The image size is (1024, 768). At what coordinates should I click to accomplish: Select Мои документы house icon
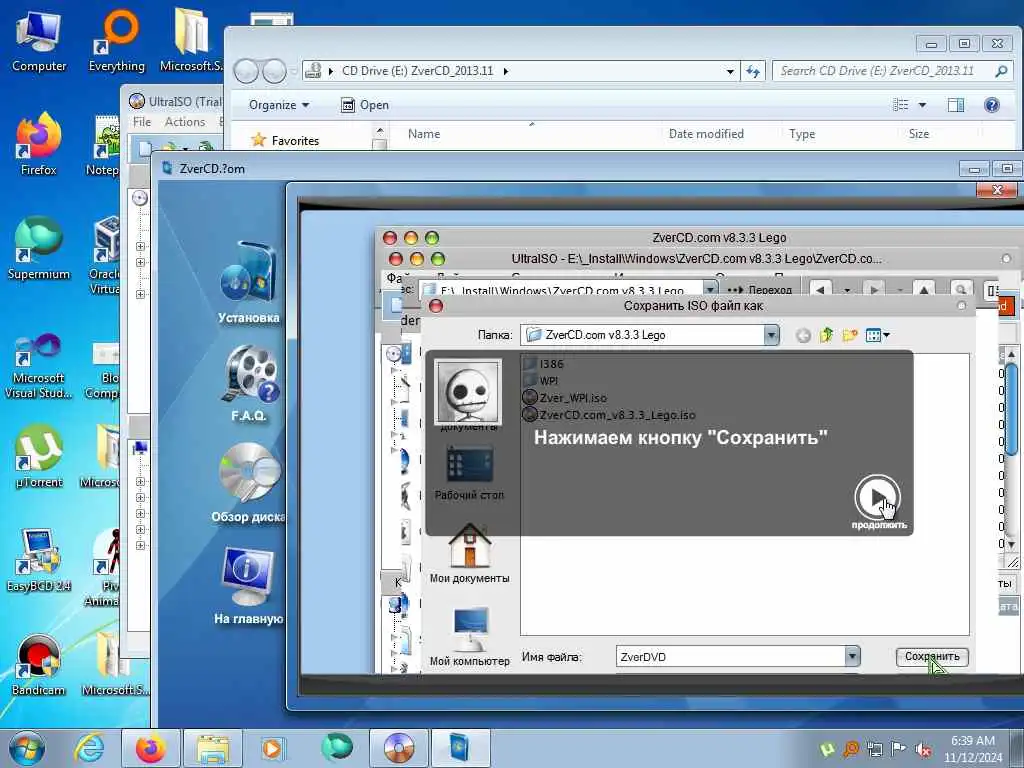click(469, 552)
